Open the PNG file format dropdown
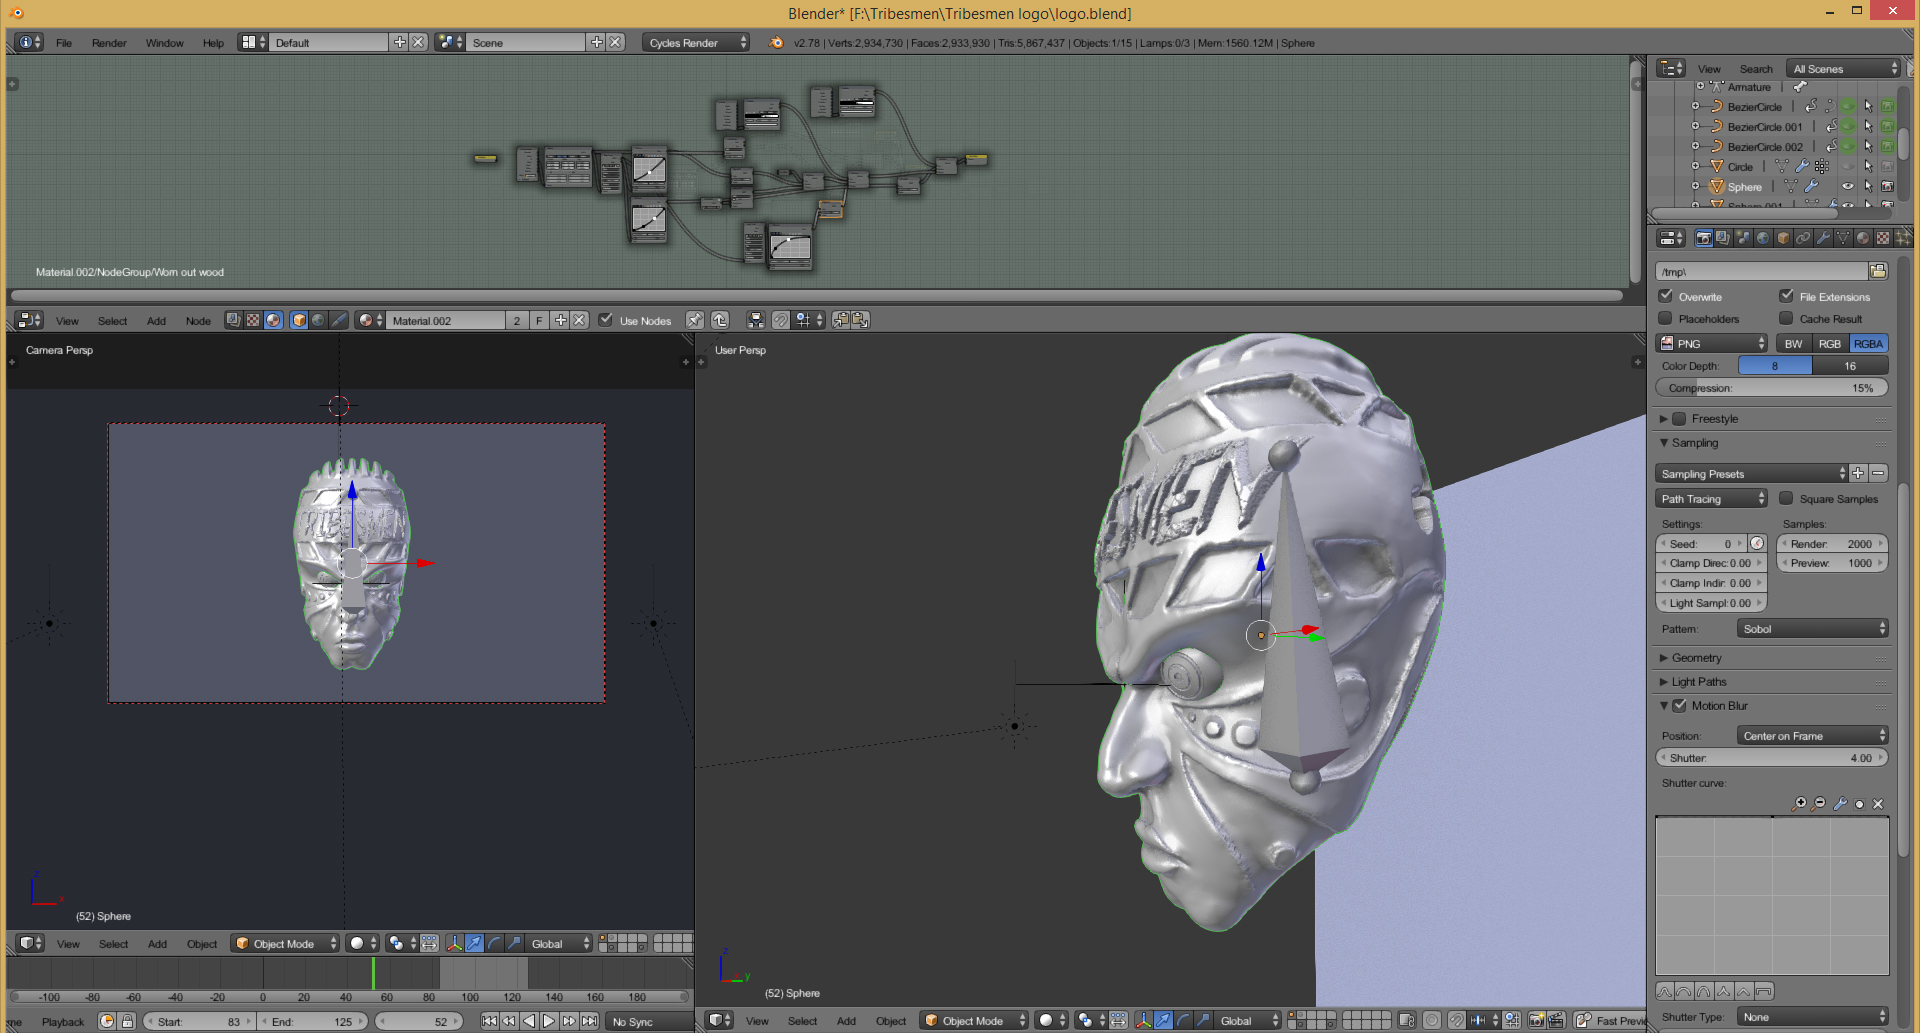Viewport: 1920px width, 1033px height. [1713, 343]
